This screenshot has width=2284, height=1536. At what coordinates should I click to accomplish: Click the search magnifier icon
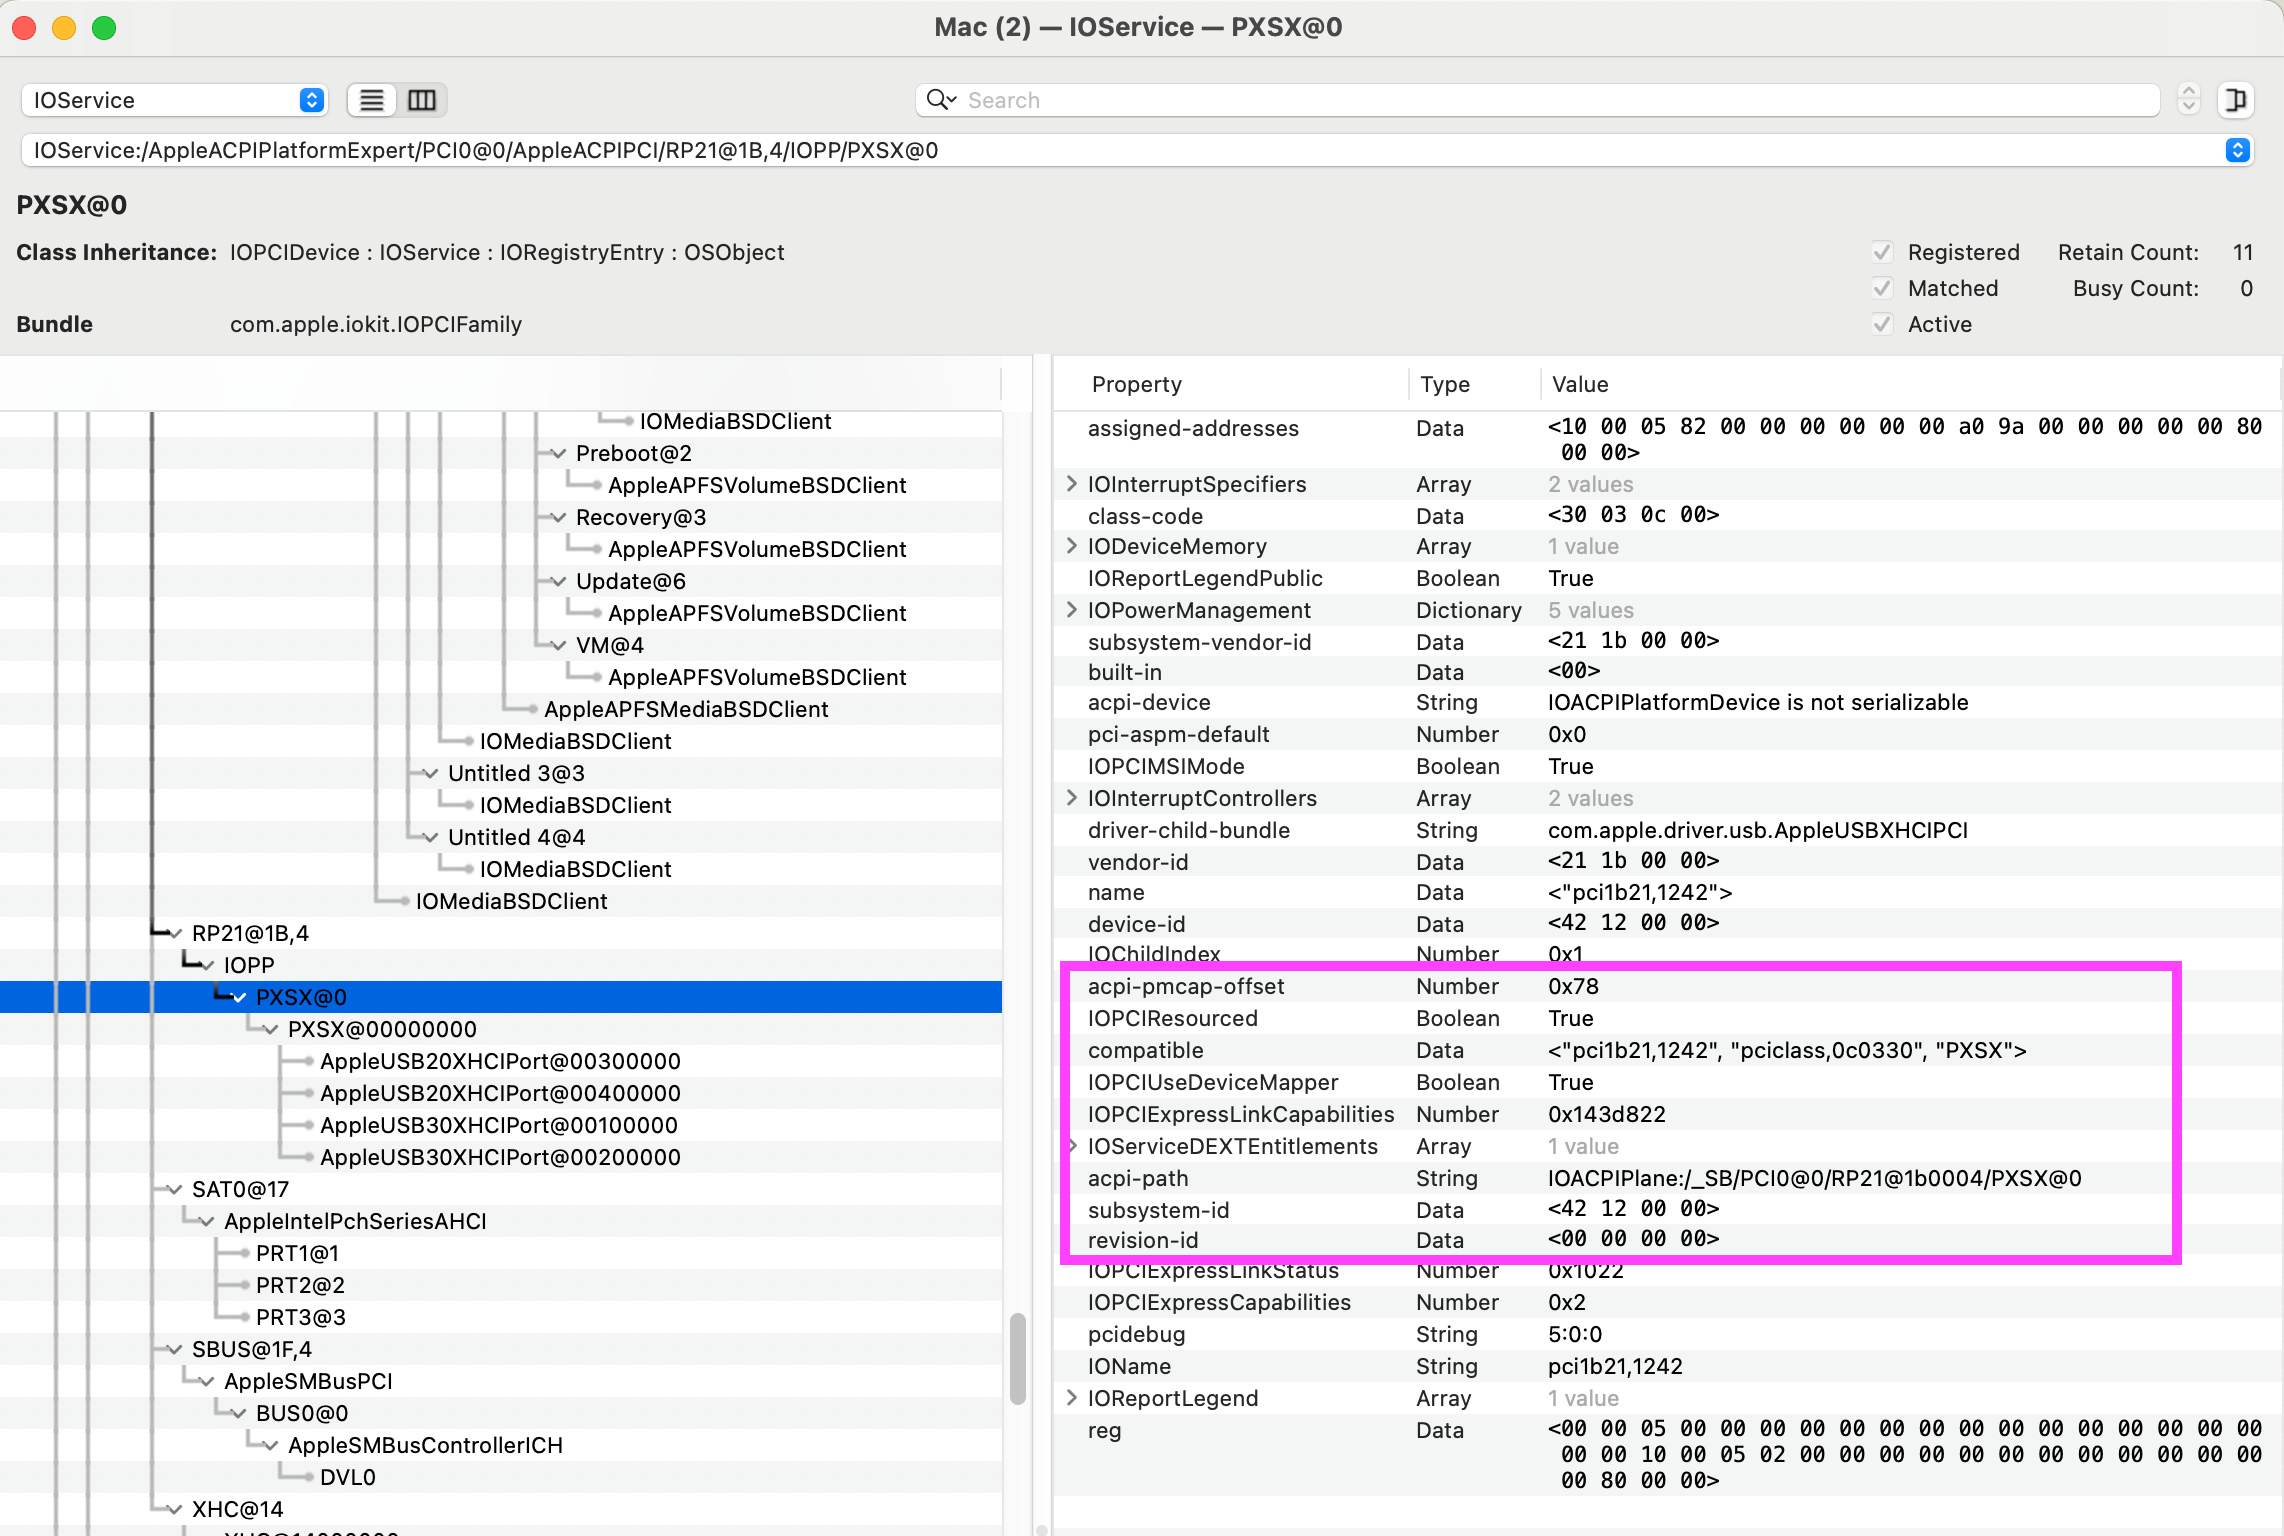coord(941,100)
